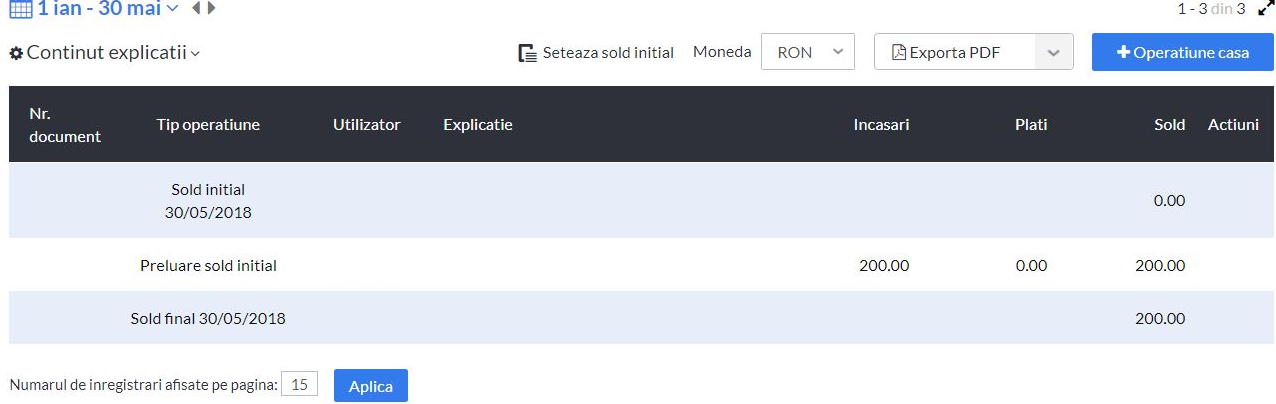
Task: Open the RON currency dropdown
Action: [808, 52]
